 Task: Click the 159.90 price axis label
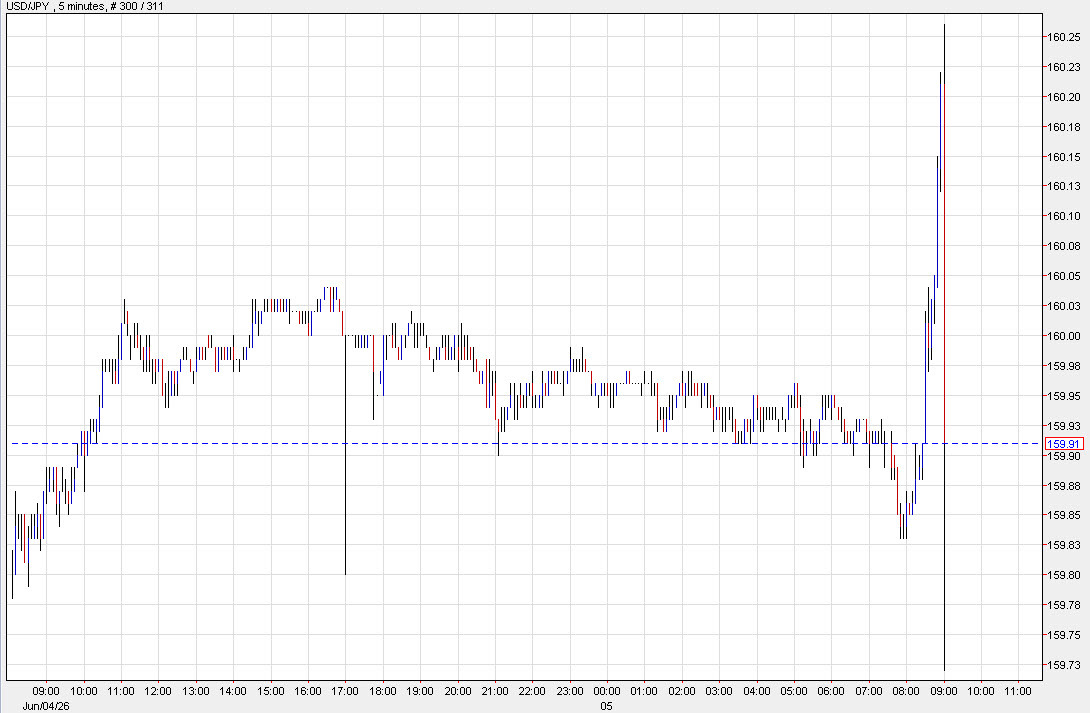point(1064,456)
